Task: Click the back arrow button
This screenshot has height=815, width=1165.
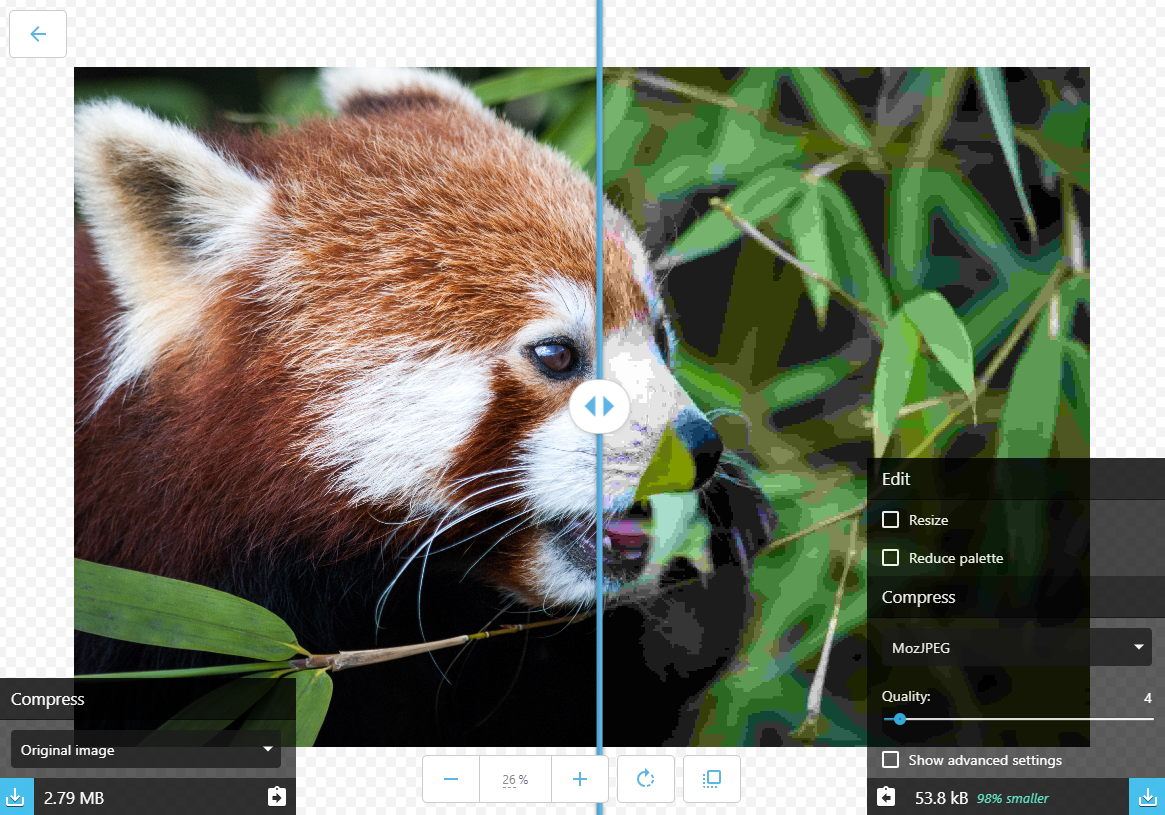Action: pyautogui.click(x=38, y=33)
